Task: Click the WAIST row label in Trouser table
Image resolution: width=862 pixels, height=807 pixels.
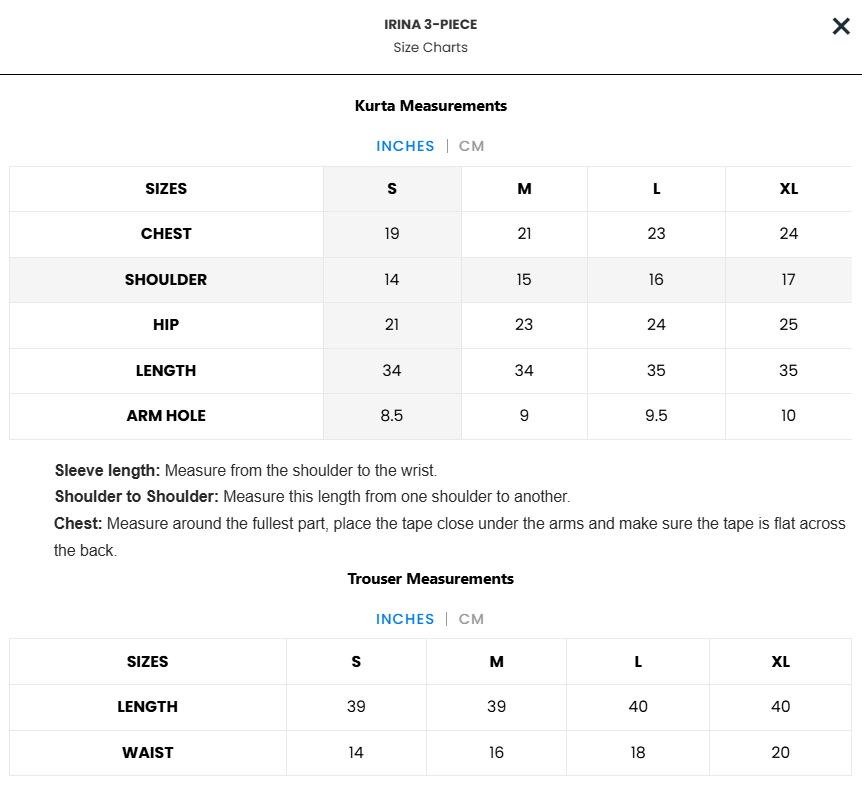Action: pos(148,753)
